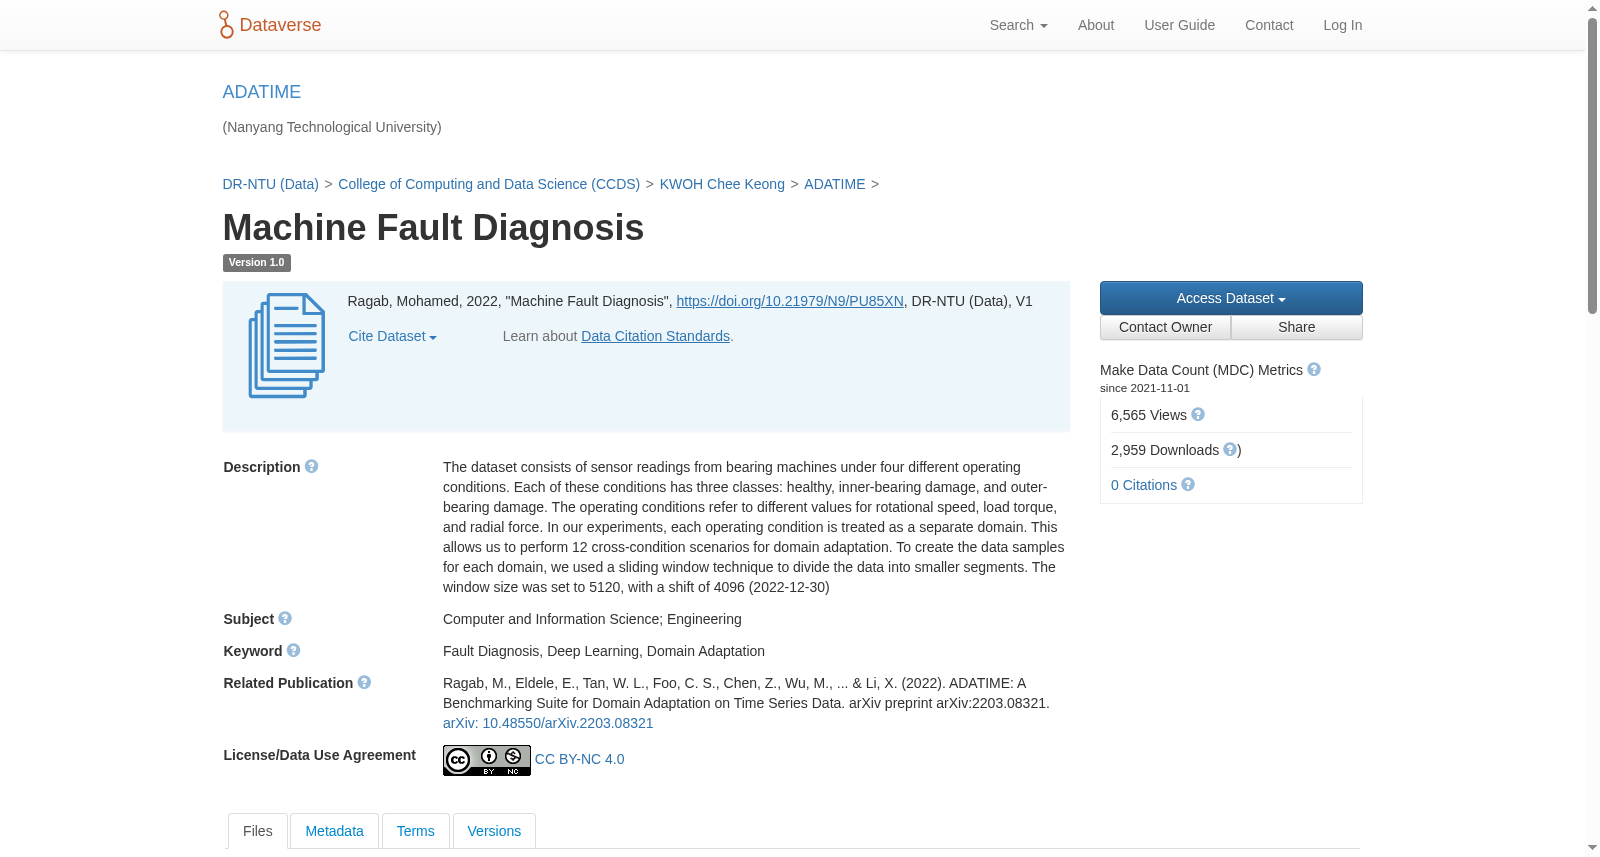Switch to the Files tab

[x=258, y=831]
